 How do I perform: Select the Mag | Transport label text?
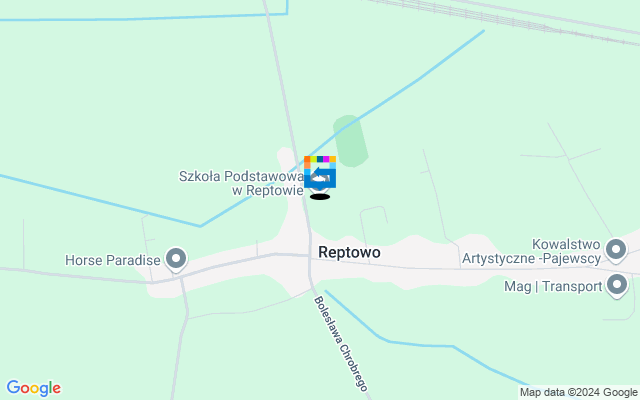553,287
